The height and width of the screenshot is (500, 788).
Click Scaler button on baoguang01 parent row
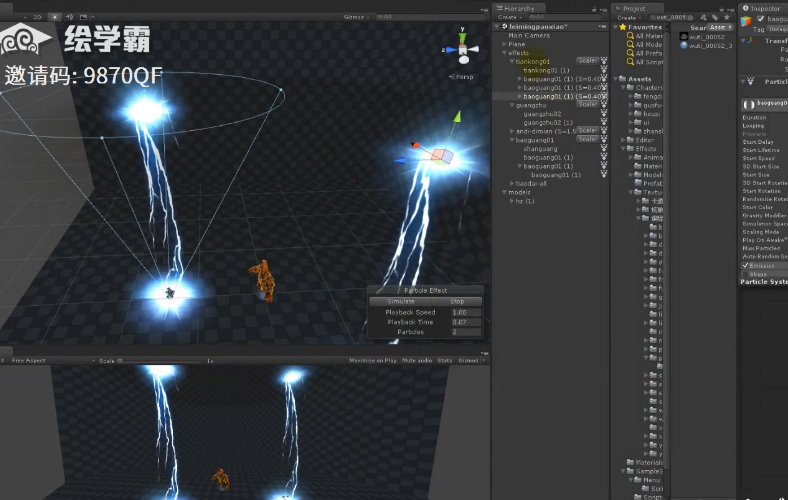click(587, 139)
